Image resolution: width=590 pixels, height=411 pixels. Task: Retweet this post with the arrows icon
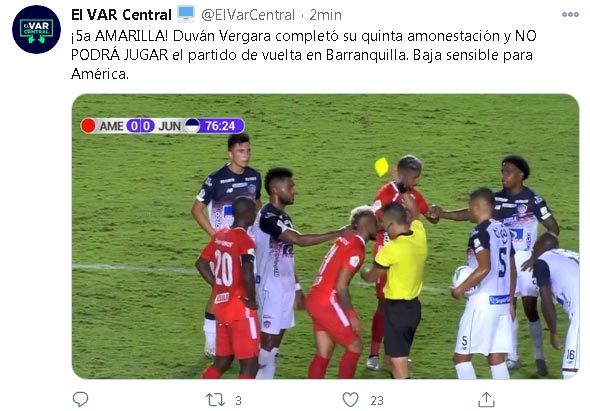click(x=215, y=400)
